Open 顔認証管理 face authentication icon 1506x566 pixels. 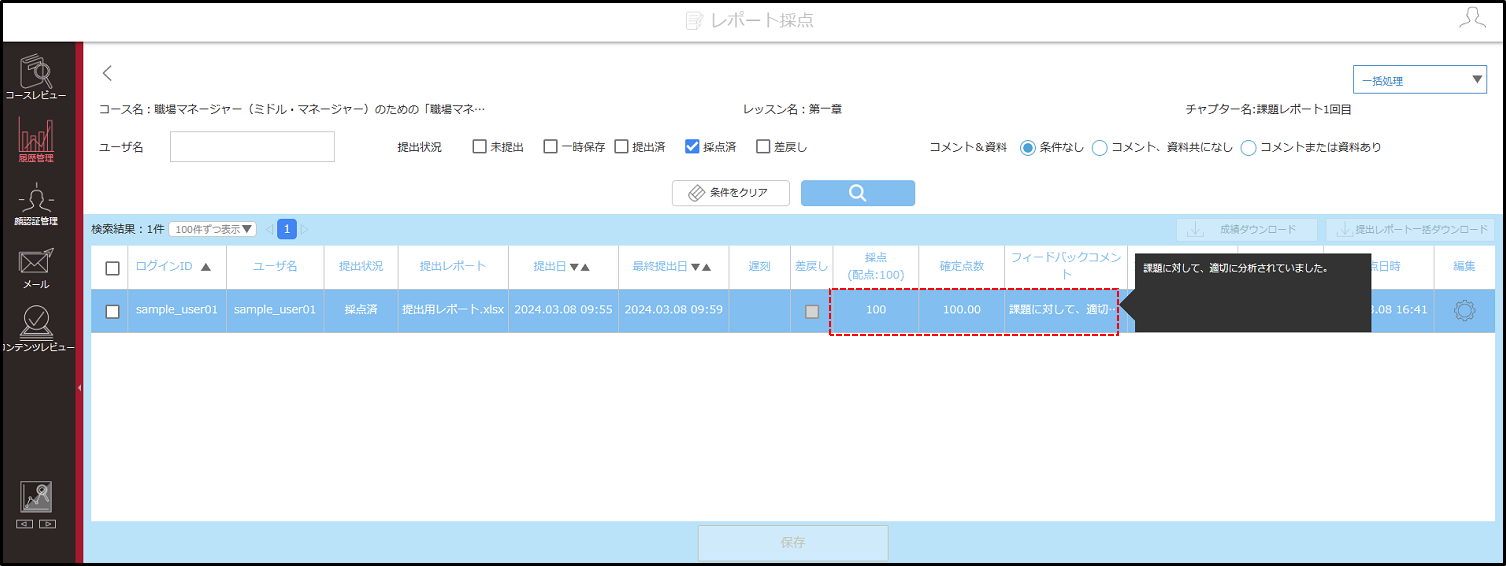point(37,205)
